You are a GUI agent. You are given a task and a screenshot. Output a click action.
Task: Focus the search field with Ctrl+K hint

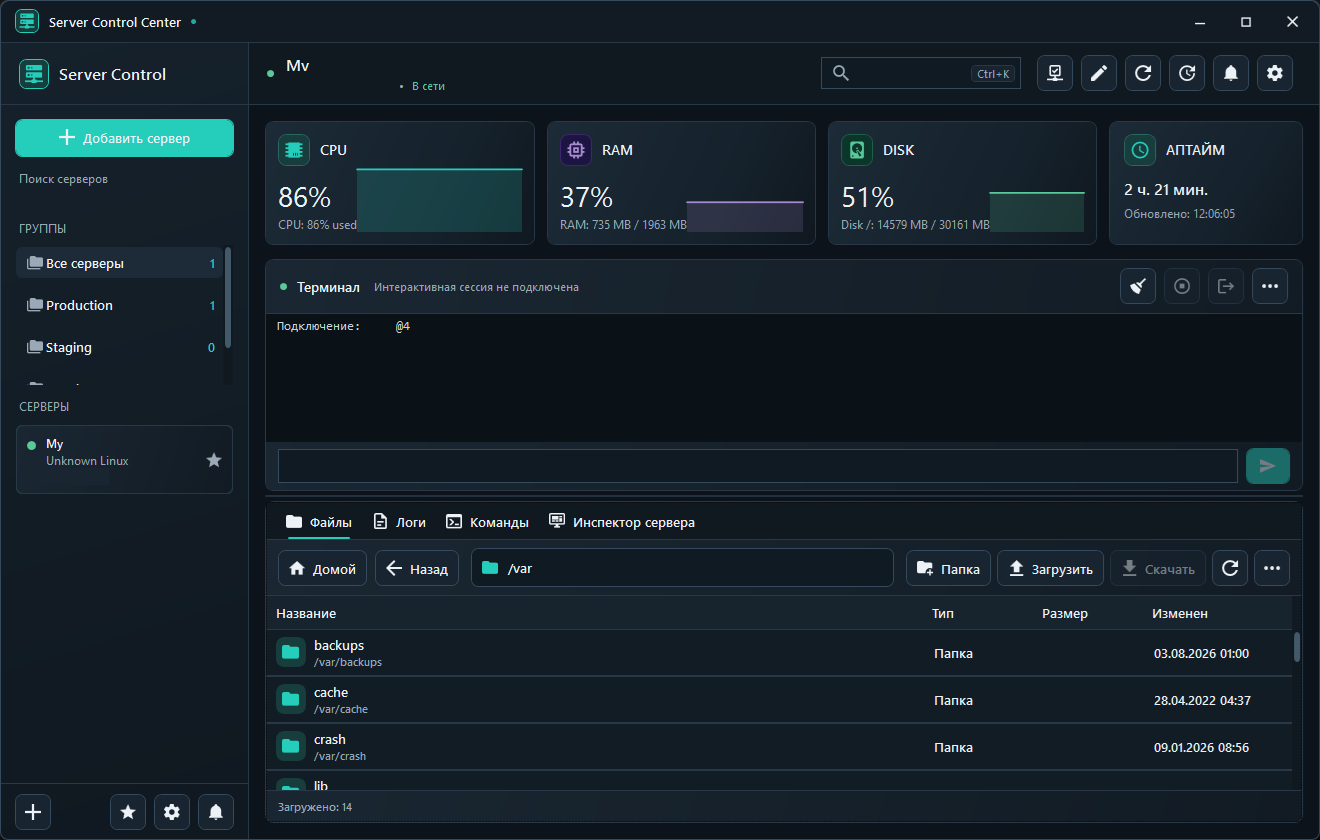(x=921, y=73)
